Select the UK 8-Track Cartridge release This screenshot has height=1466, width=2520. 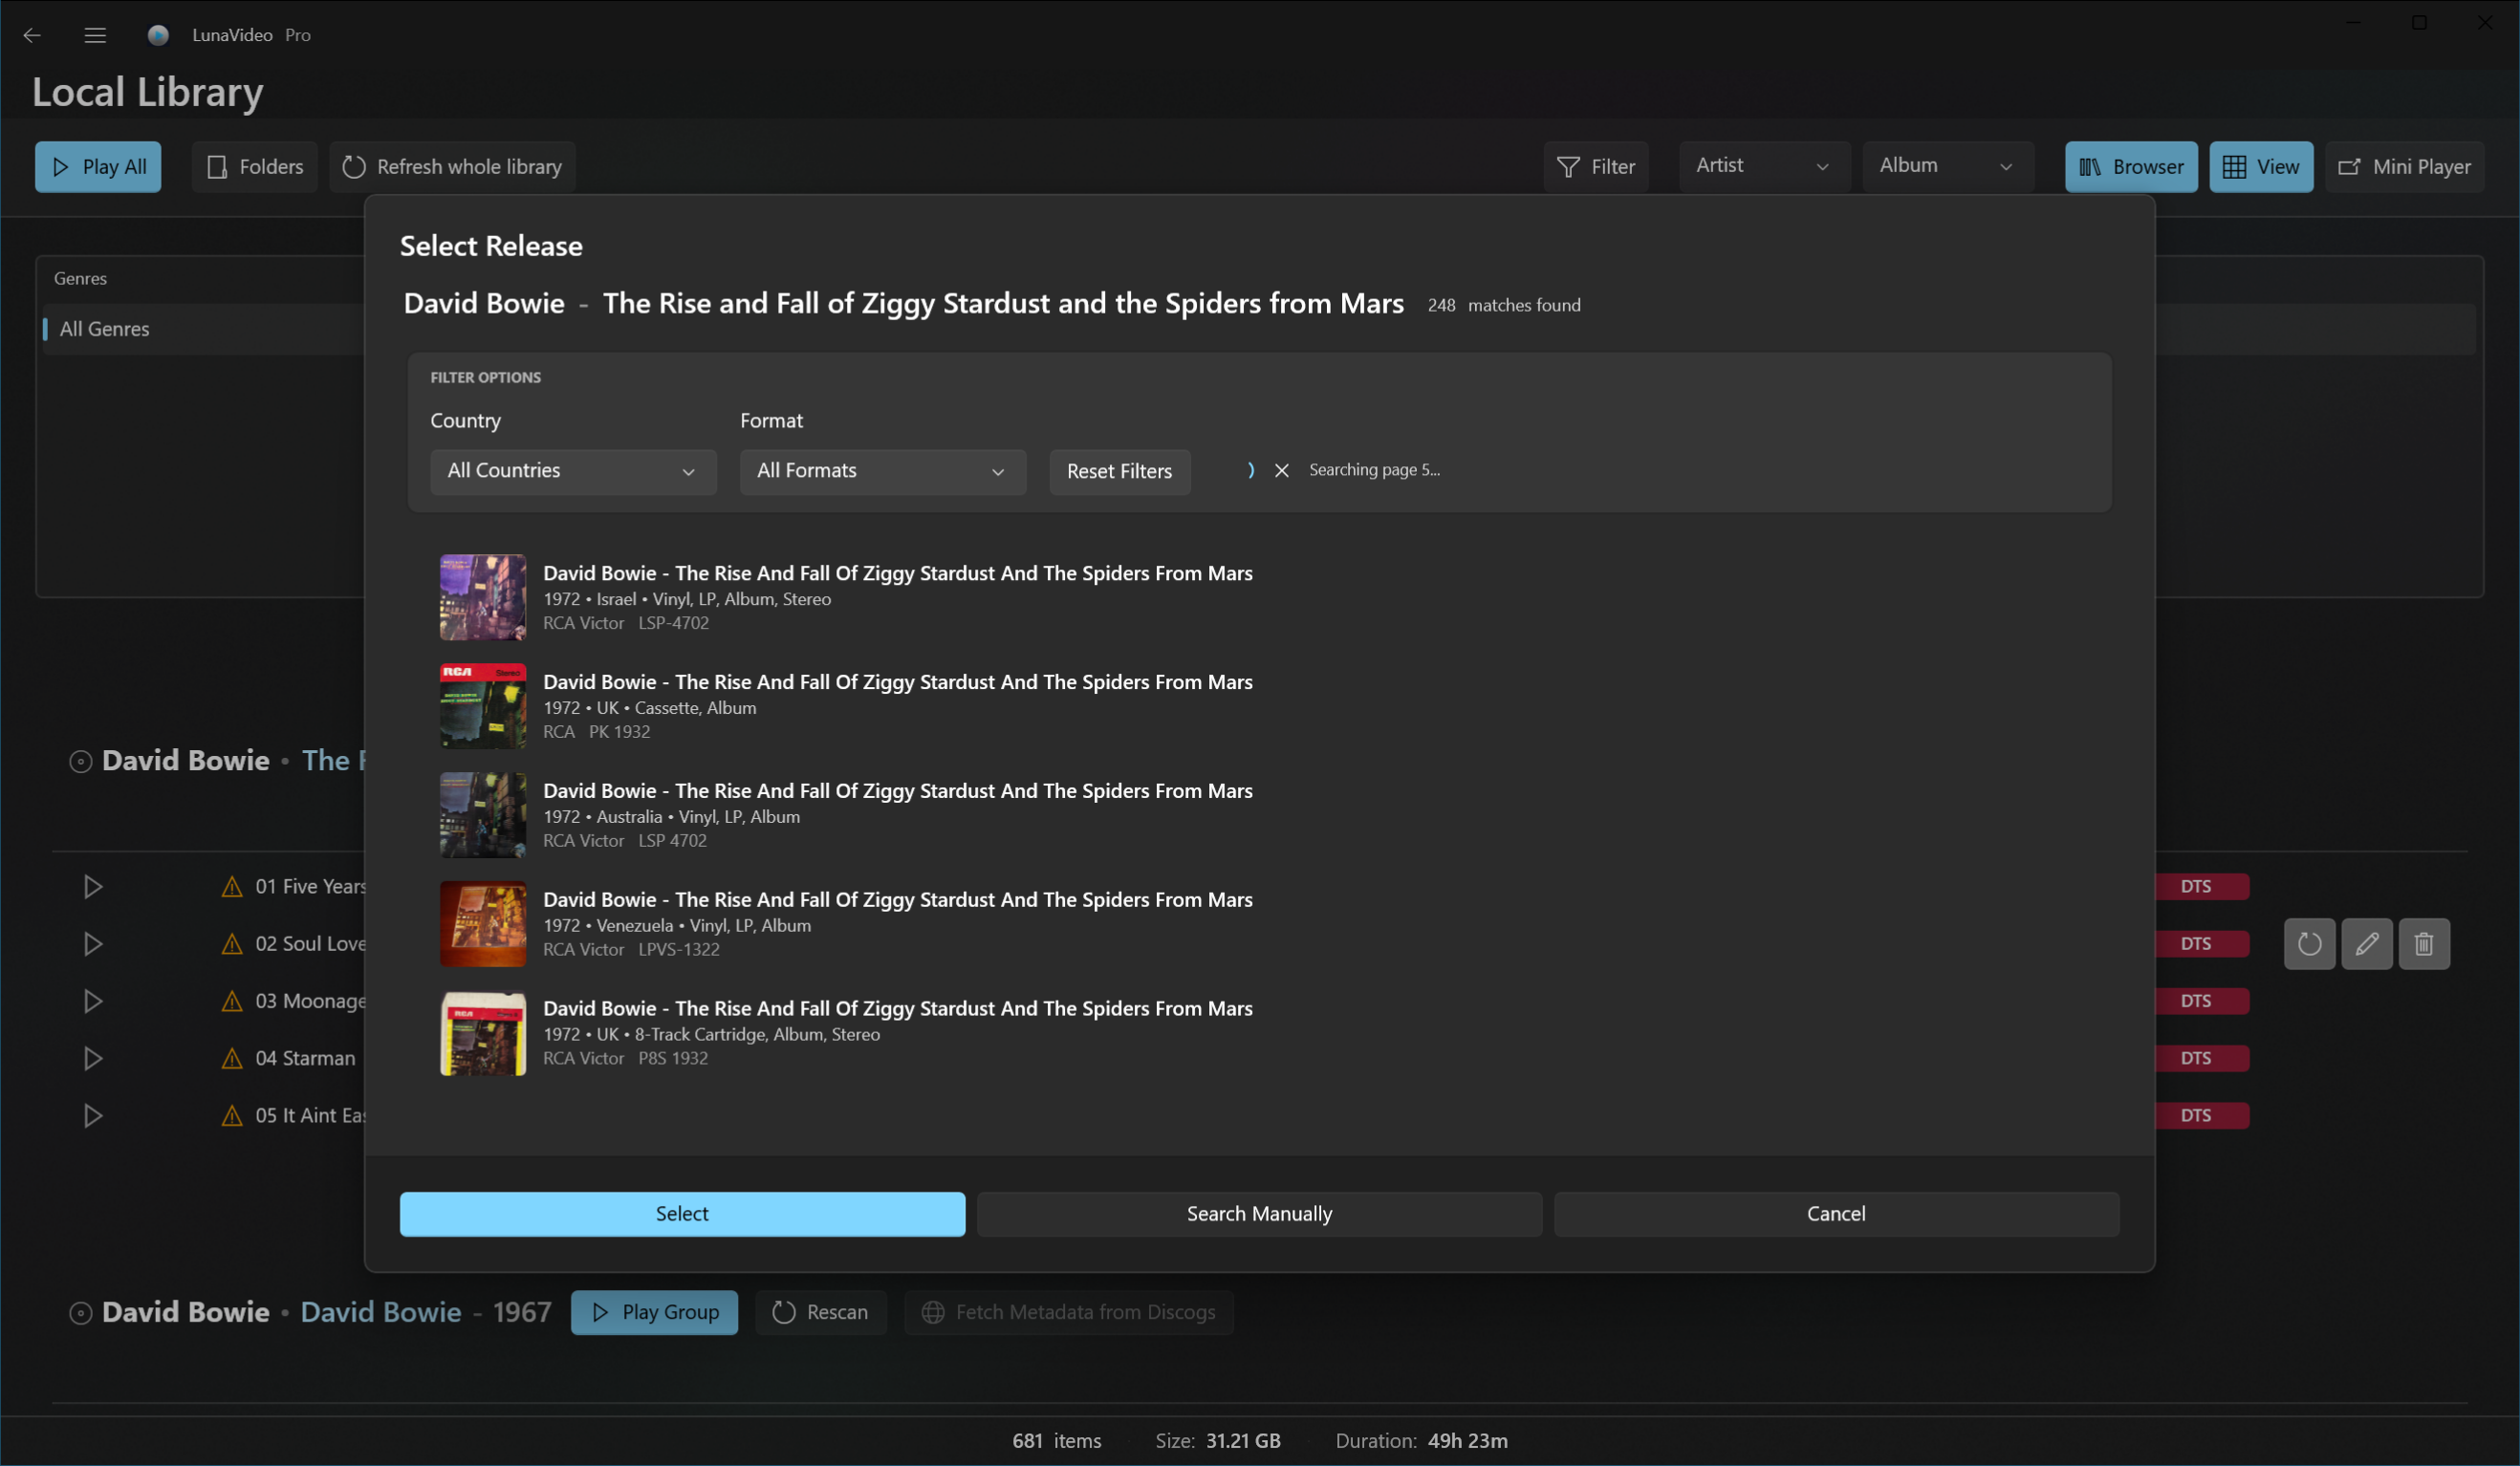click(1260, 1033)
